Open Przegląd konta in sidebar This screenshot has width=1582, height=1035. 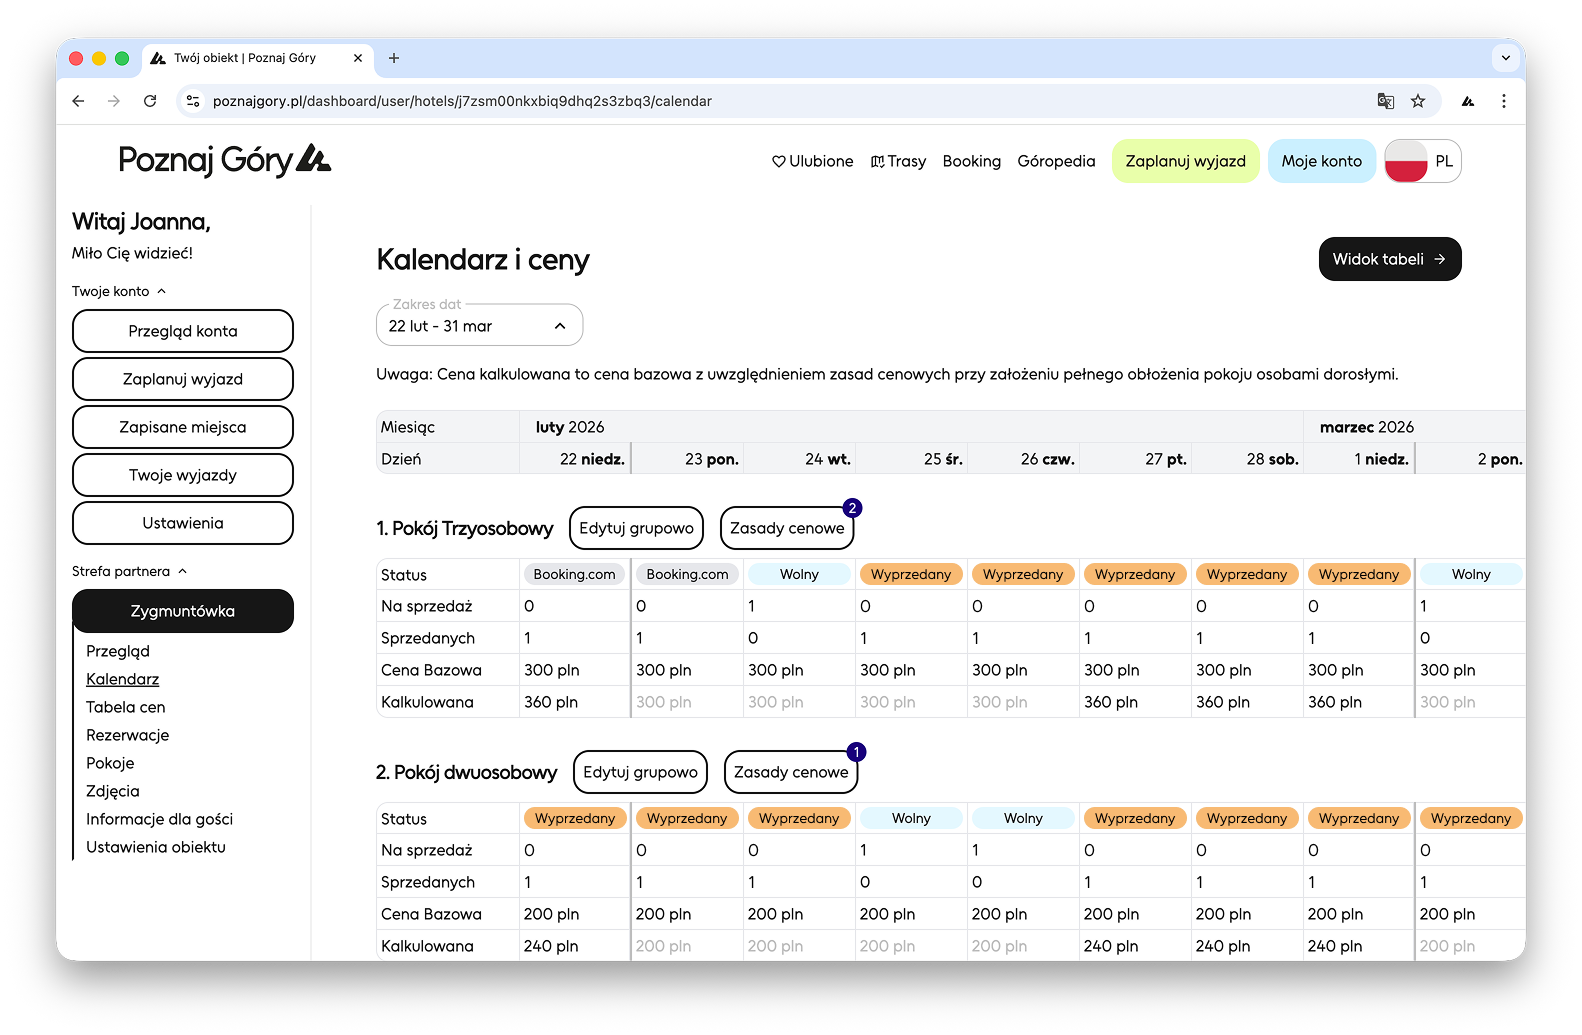pyautogui.click(x=183, y=331)
